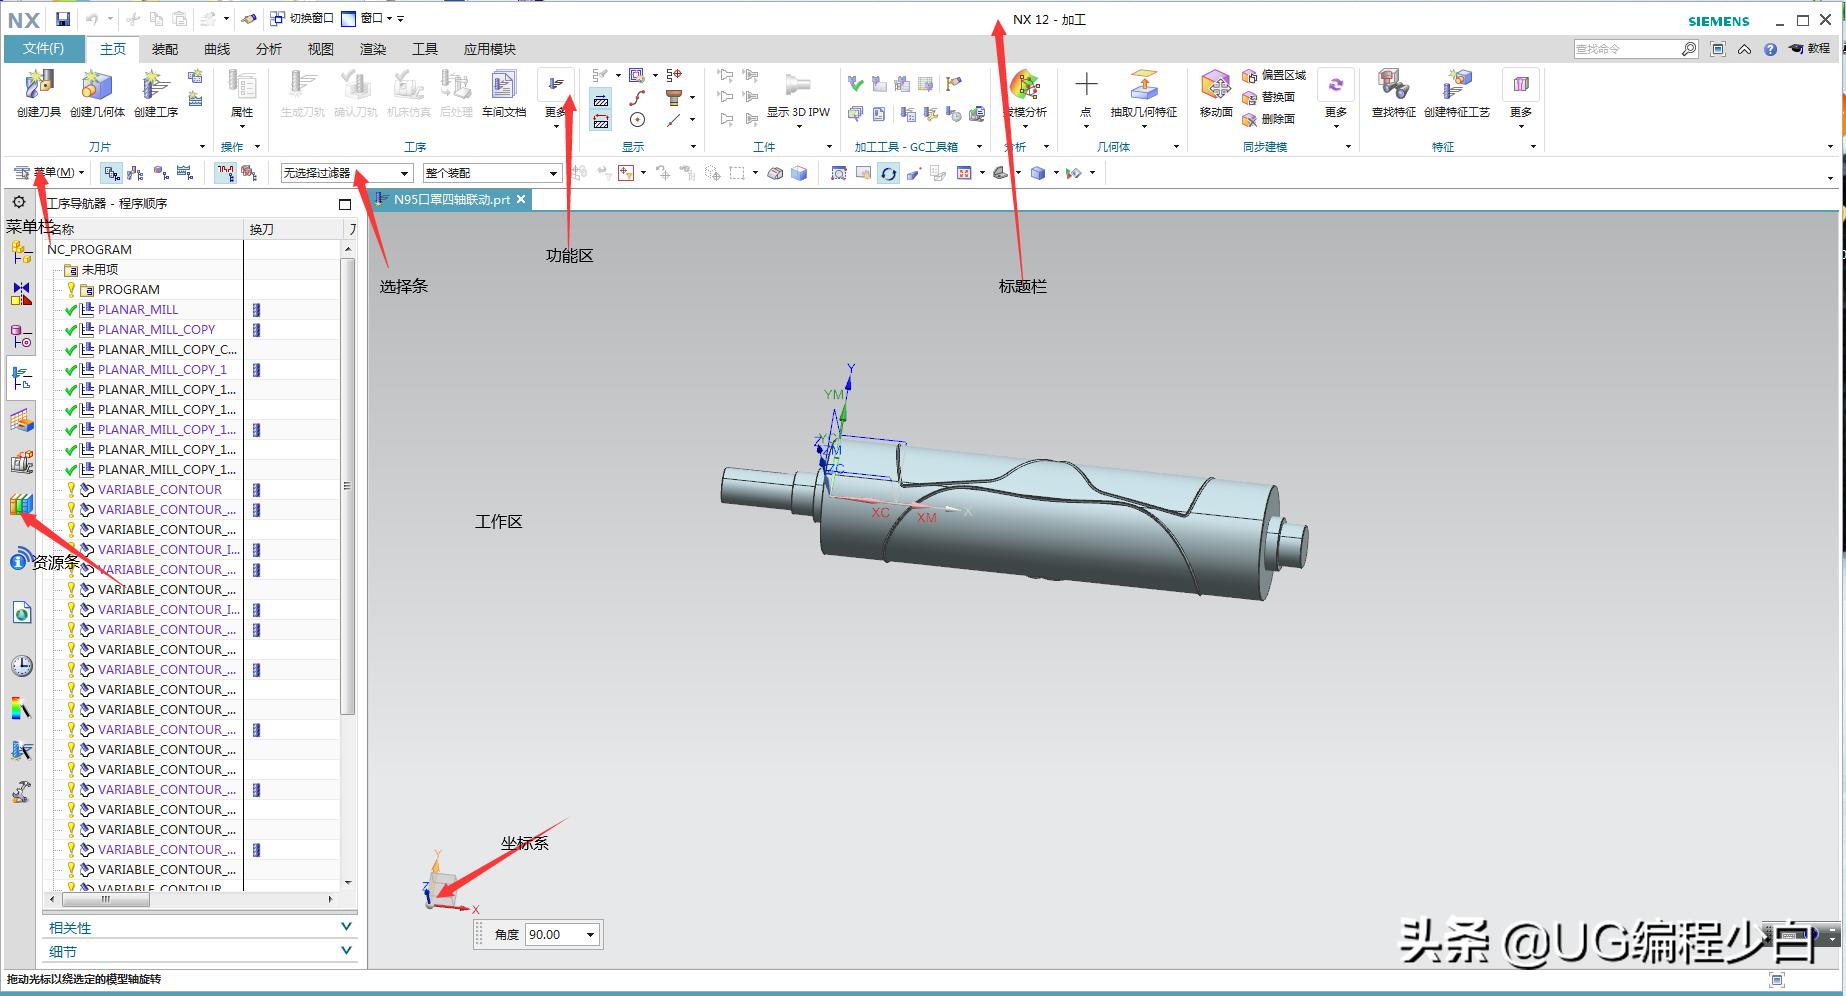Open the selection filter (无选择过滤器) dropdown
1846x996 pixels.
pyautogui.click(x=346, y=173)
